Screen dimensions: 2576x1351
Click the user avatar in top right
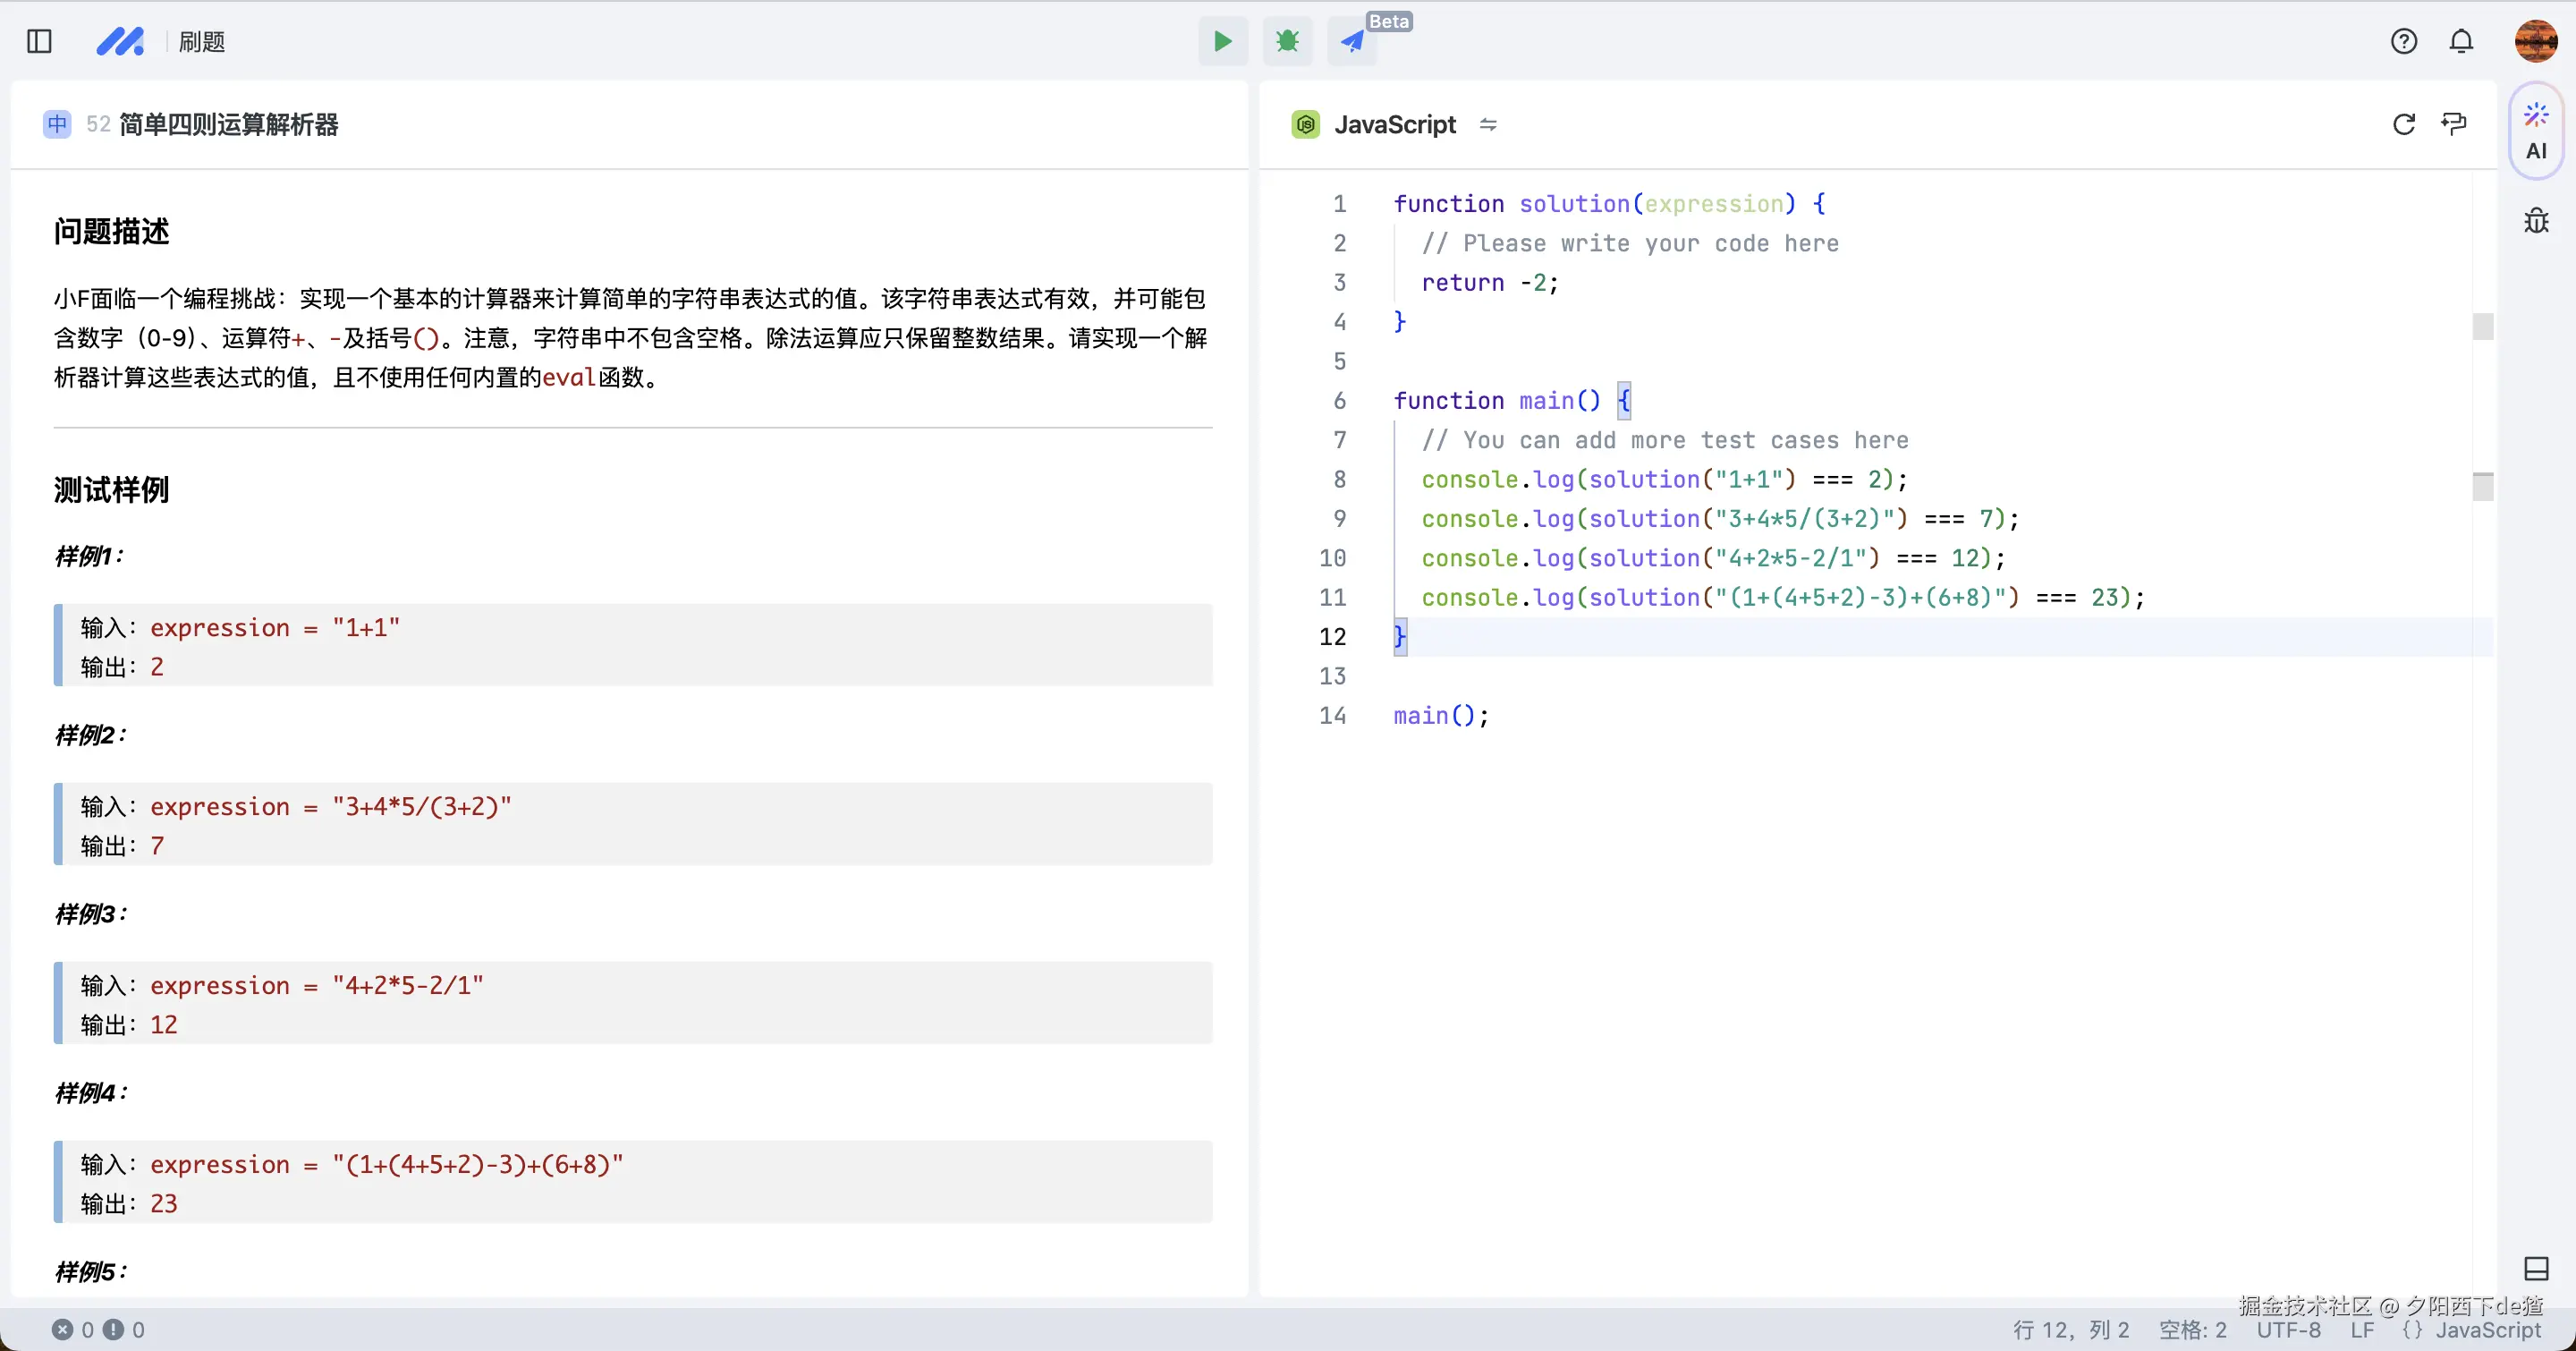click(2535, 41)
